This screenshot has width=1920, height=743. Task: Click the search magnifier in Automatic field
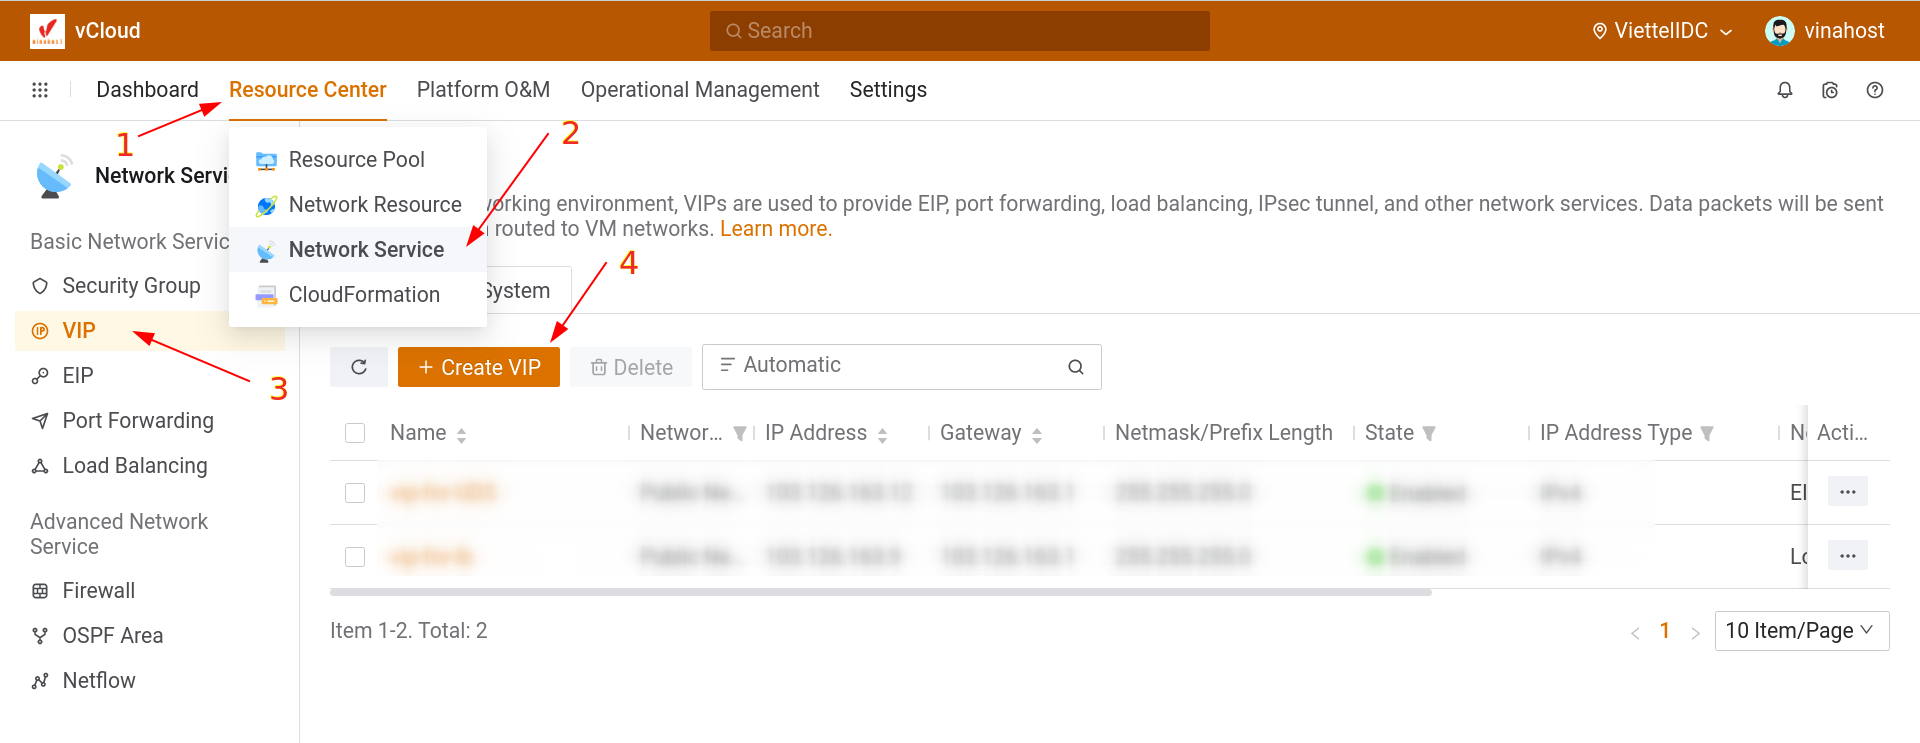(x=1075, y=367)
